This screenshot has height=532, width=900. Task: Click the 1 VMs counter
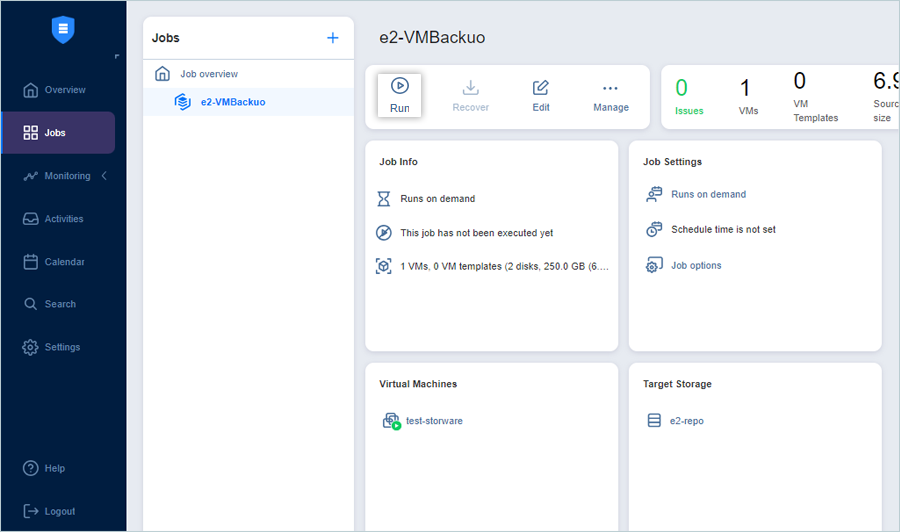click(x=748, y=96)
